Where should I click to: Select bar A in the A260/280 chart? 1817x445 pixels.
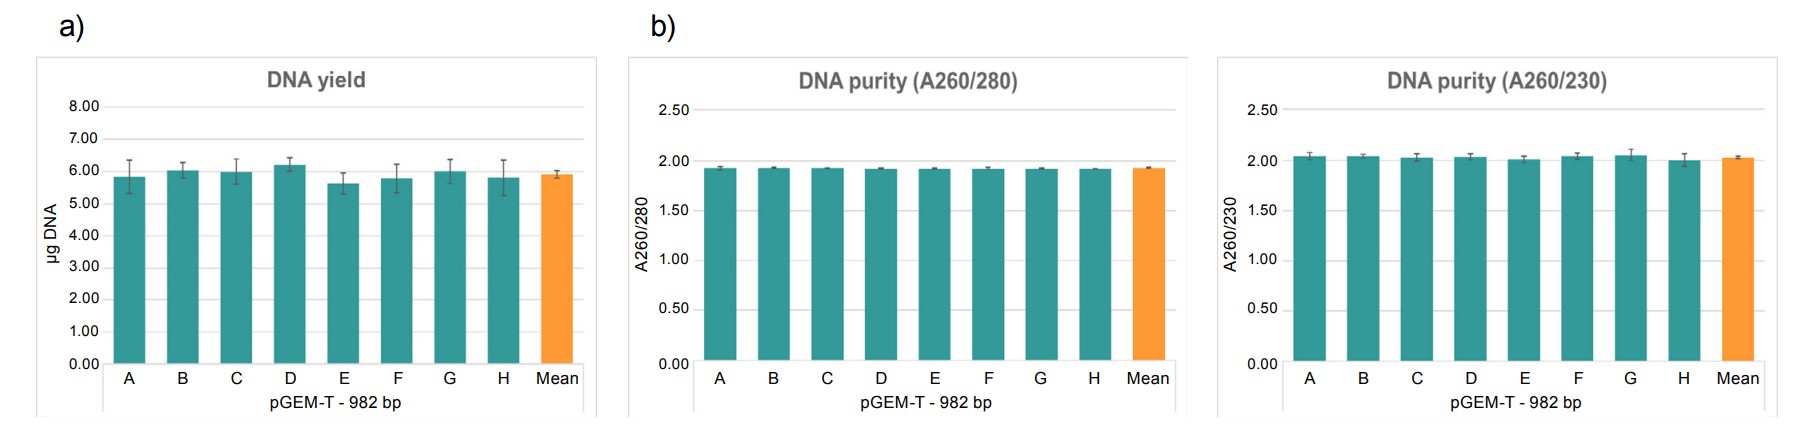tap(720, 264)
